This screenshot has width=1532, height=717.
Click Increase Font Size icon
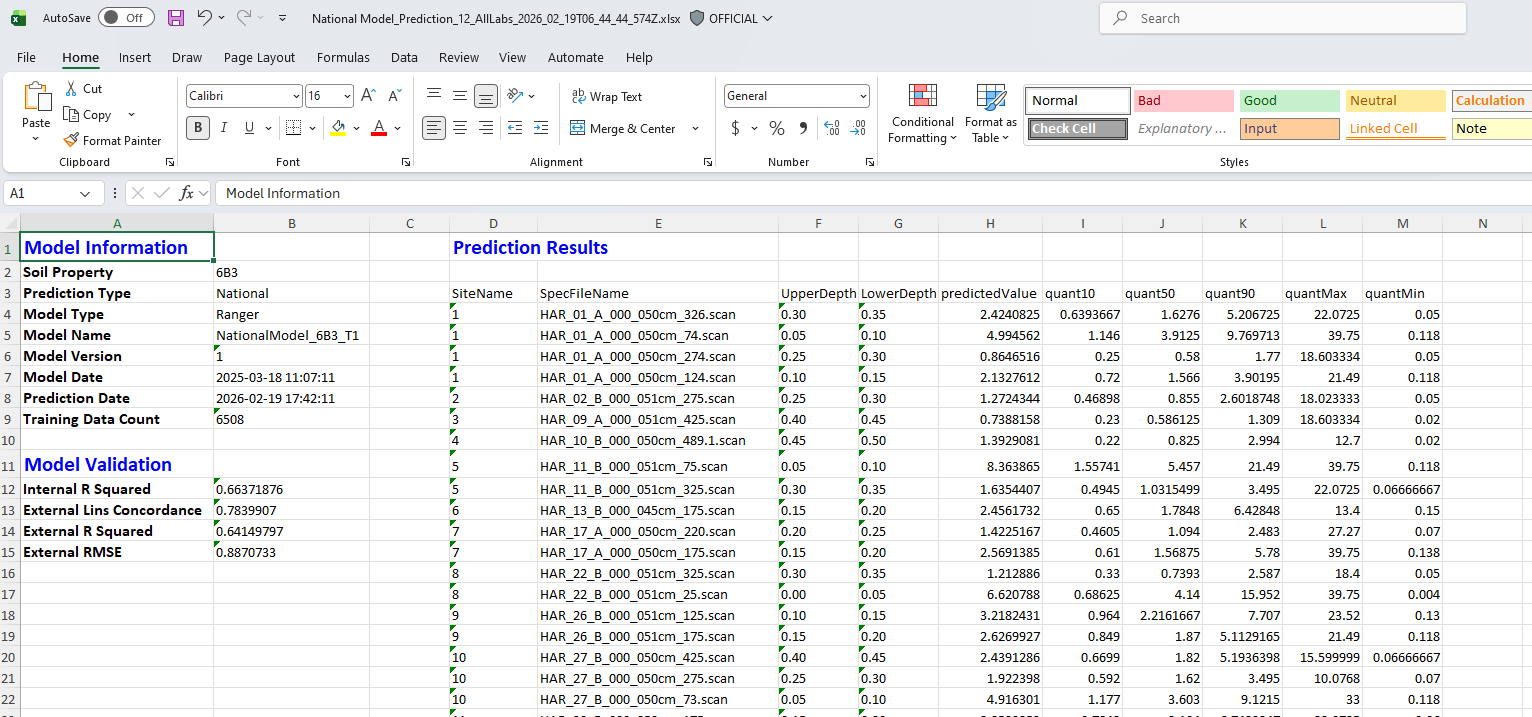pos(368,96)
